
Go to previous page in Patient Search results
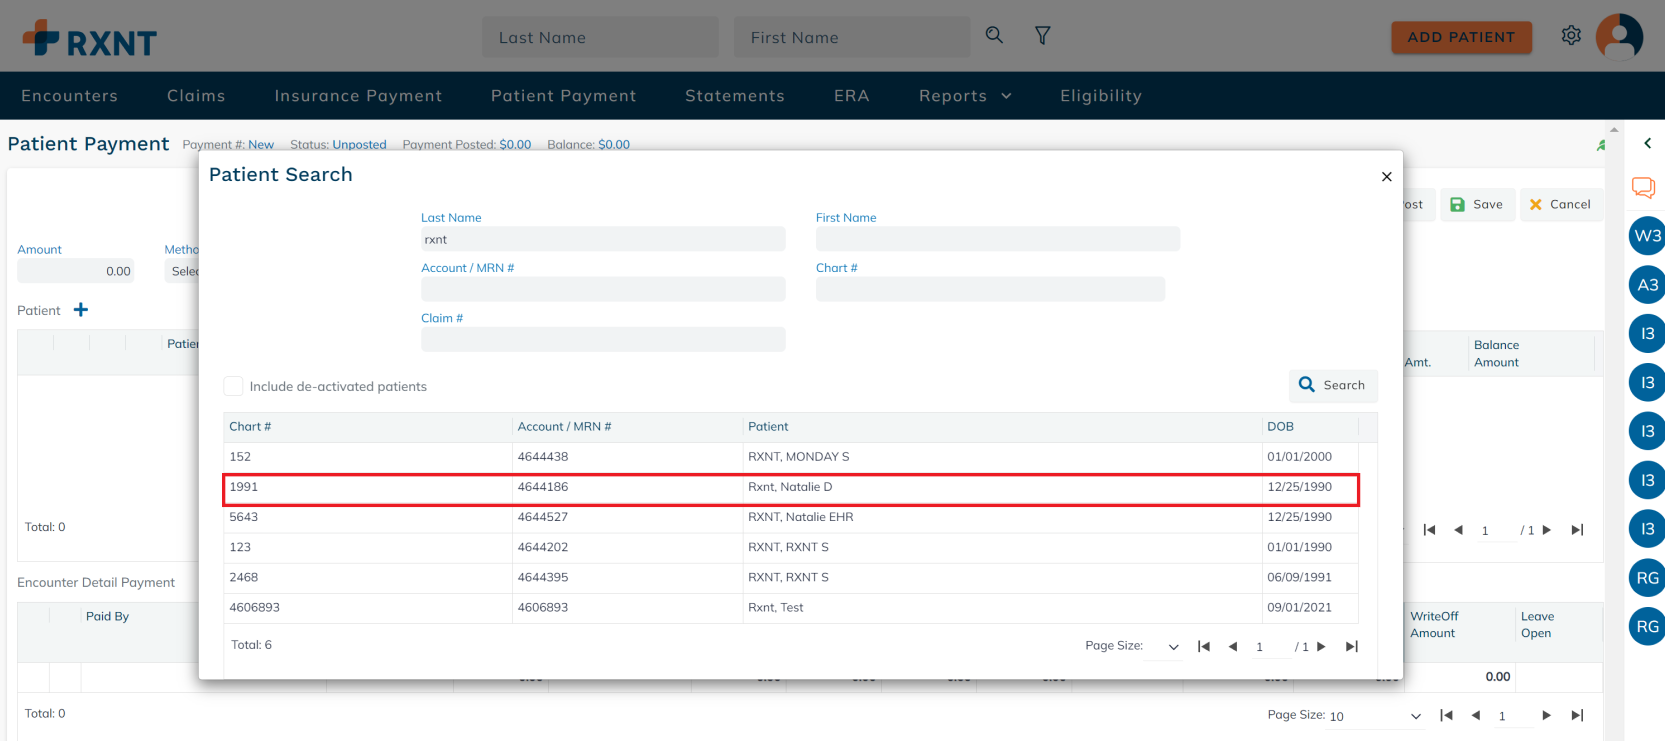click(x=1233, y=647)
